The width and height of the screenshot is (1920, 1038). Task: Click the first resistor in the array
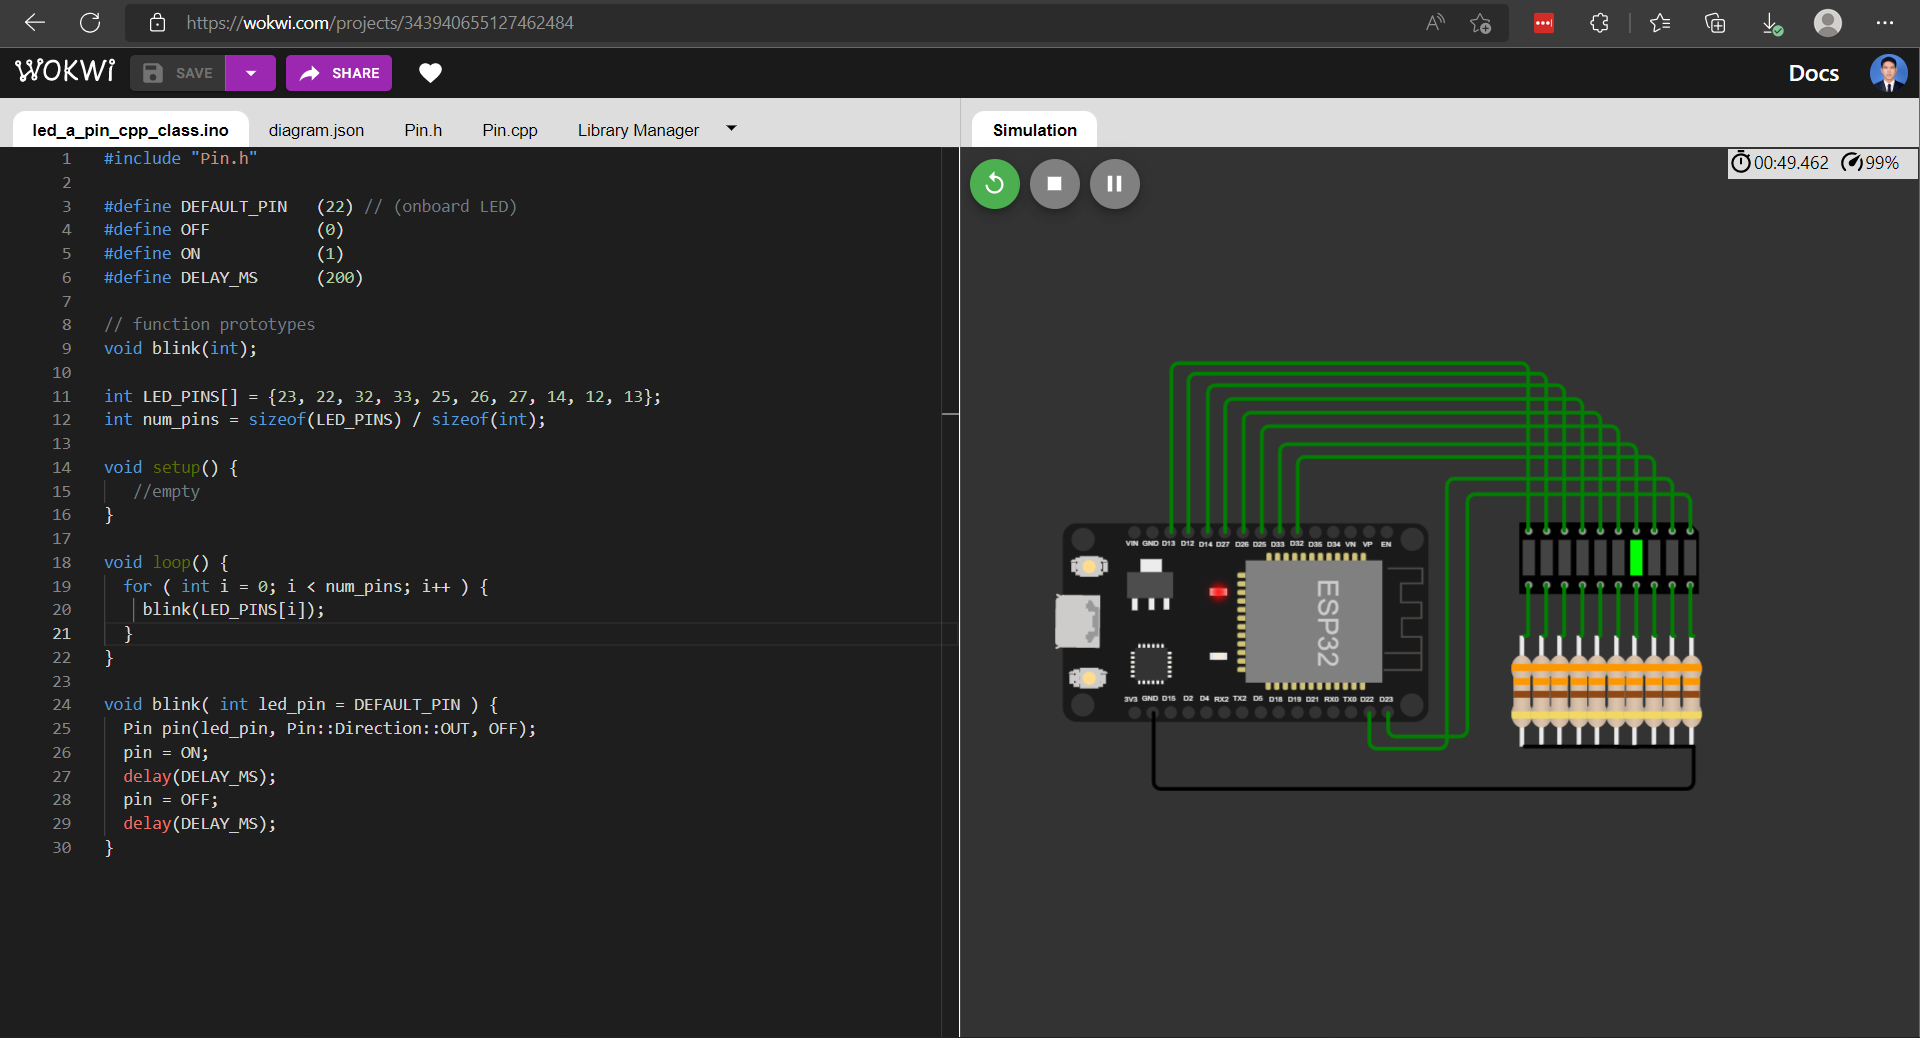(x=1521, y=690)
